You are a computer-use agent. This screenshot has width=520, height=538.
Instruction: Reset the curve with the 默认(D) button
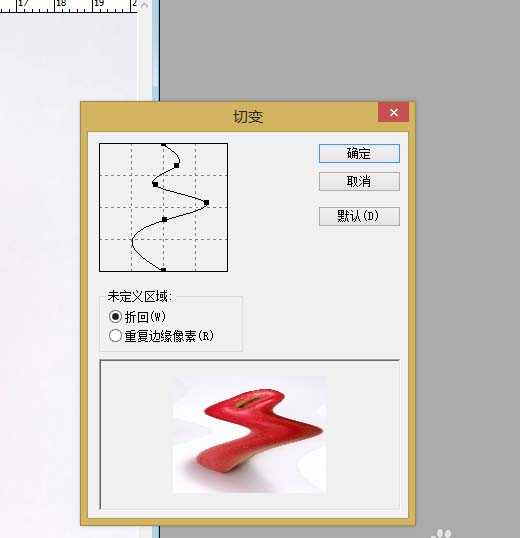tap(359, 216)
